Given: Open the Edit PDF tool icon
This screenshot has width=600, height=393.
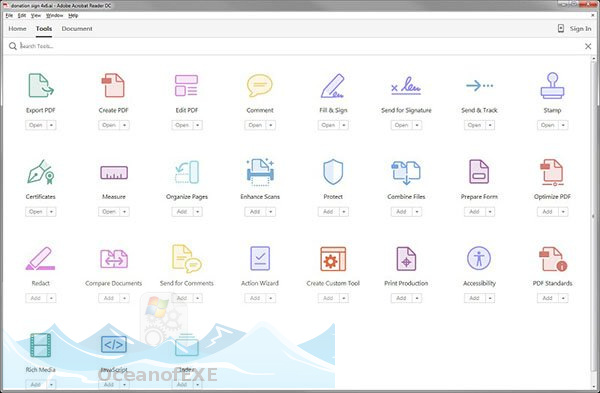Looking at the screenshot, I should 186,85.
